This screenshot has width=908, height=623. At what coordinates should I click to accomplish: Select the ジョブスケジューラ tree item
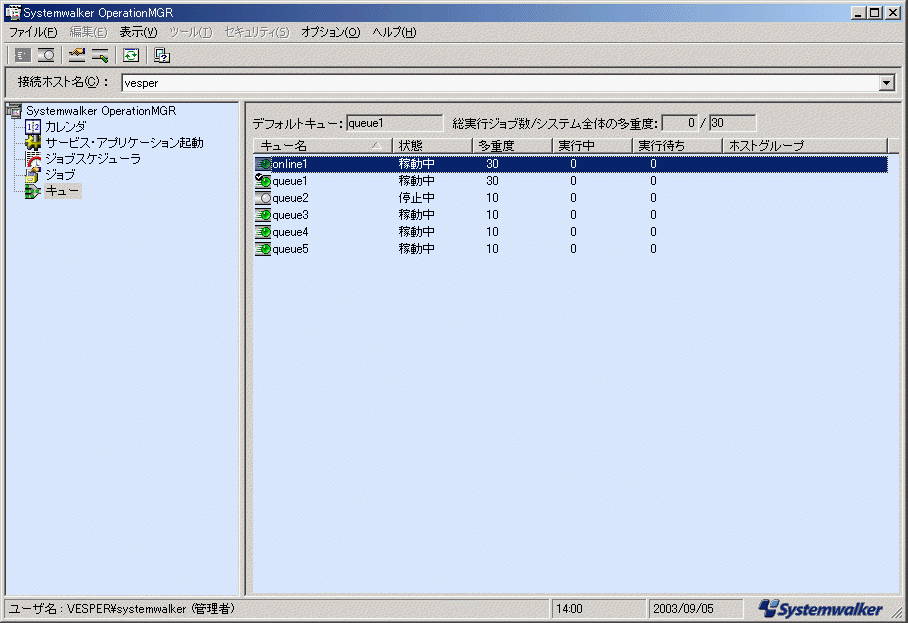93,159
